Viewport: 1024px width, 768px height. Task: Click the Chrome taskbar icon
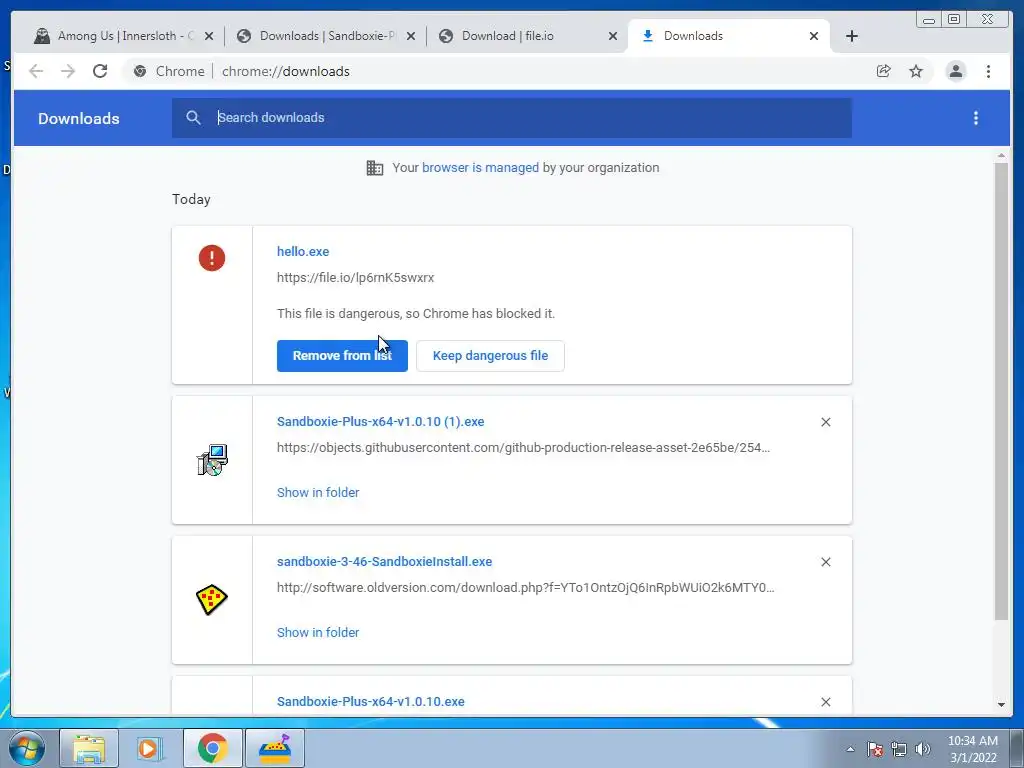212,748
